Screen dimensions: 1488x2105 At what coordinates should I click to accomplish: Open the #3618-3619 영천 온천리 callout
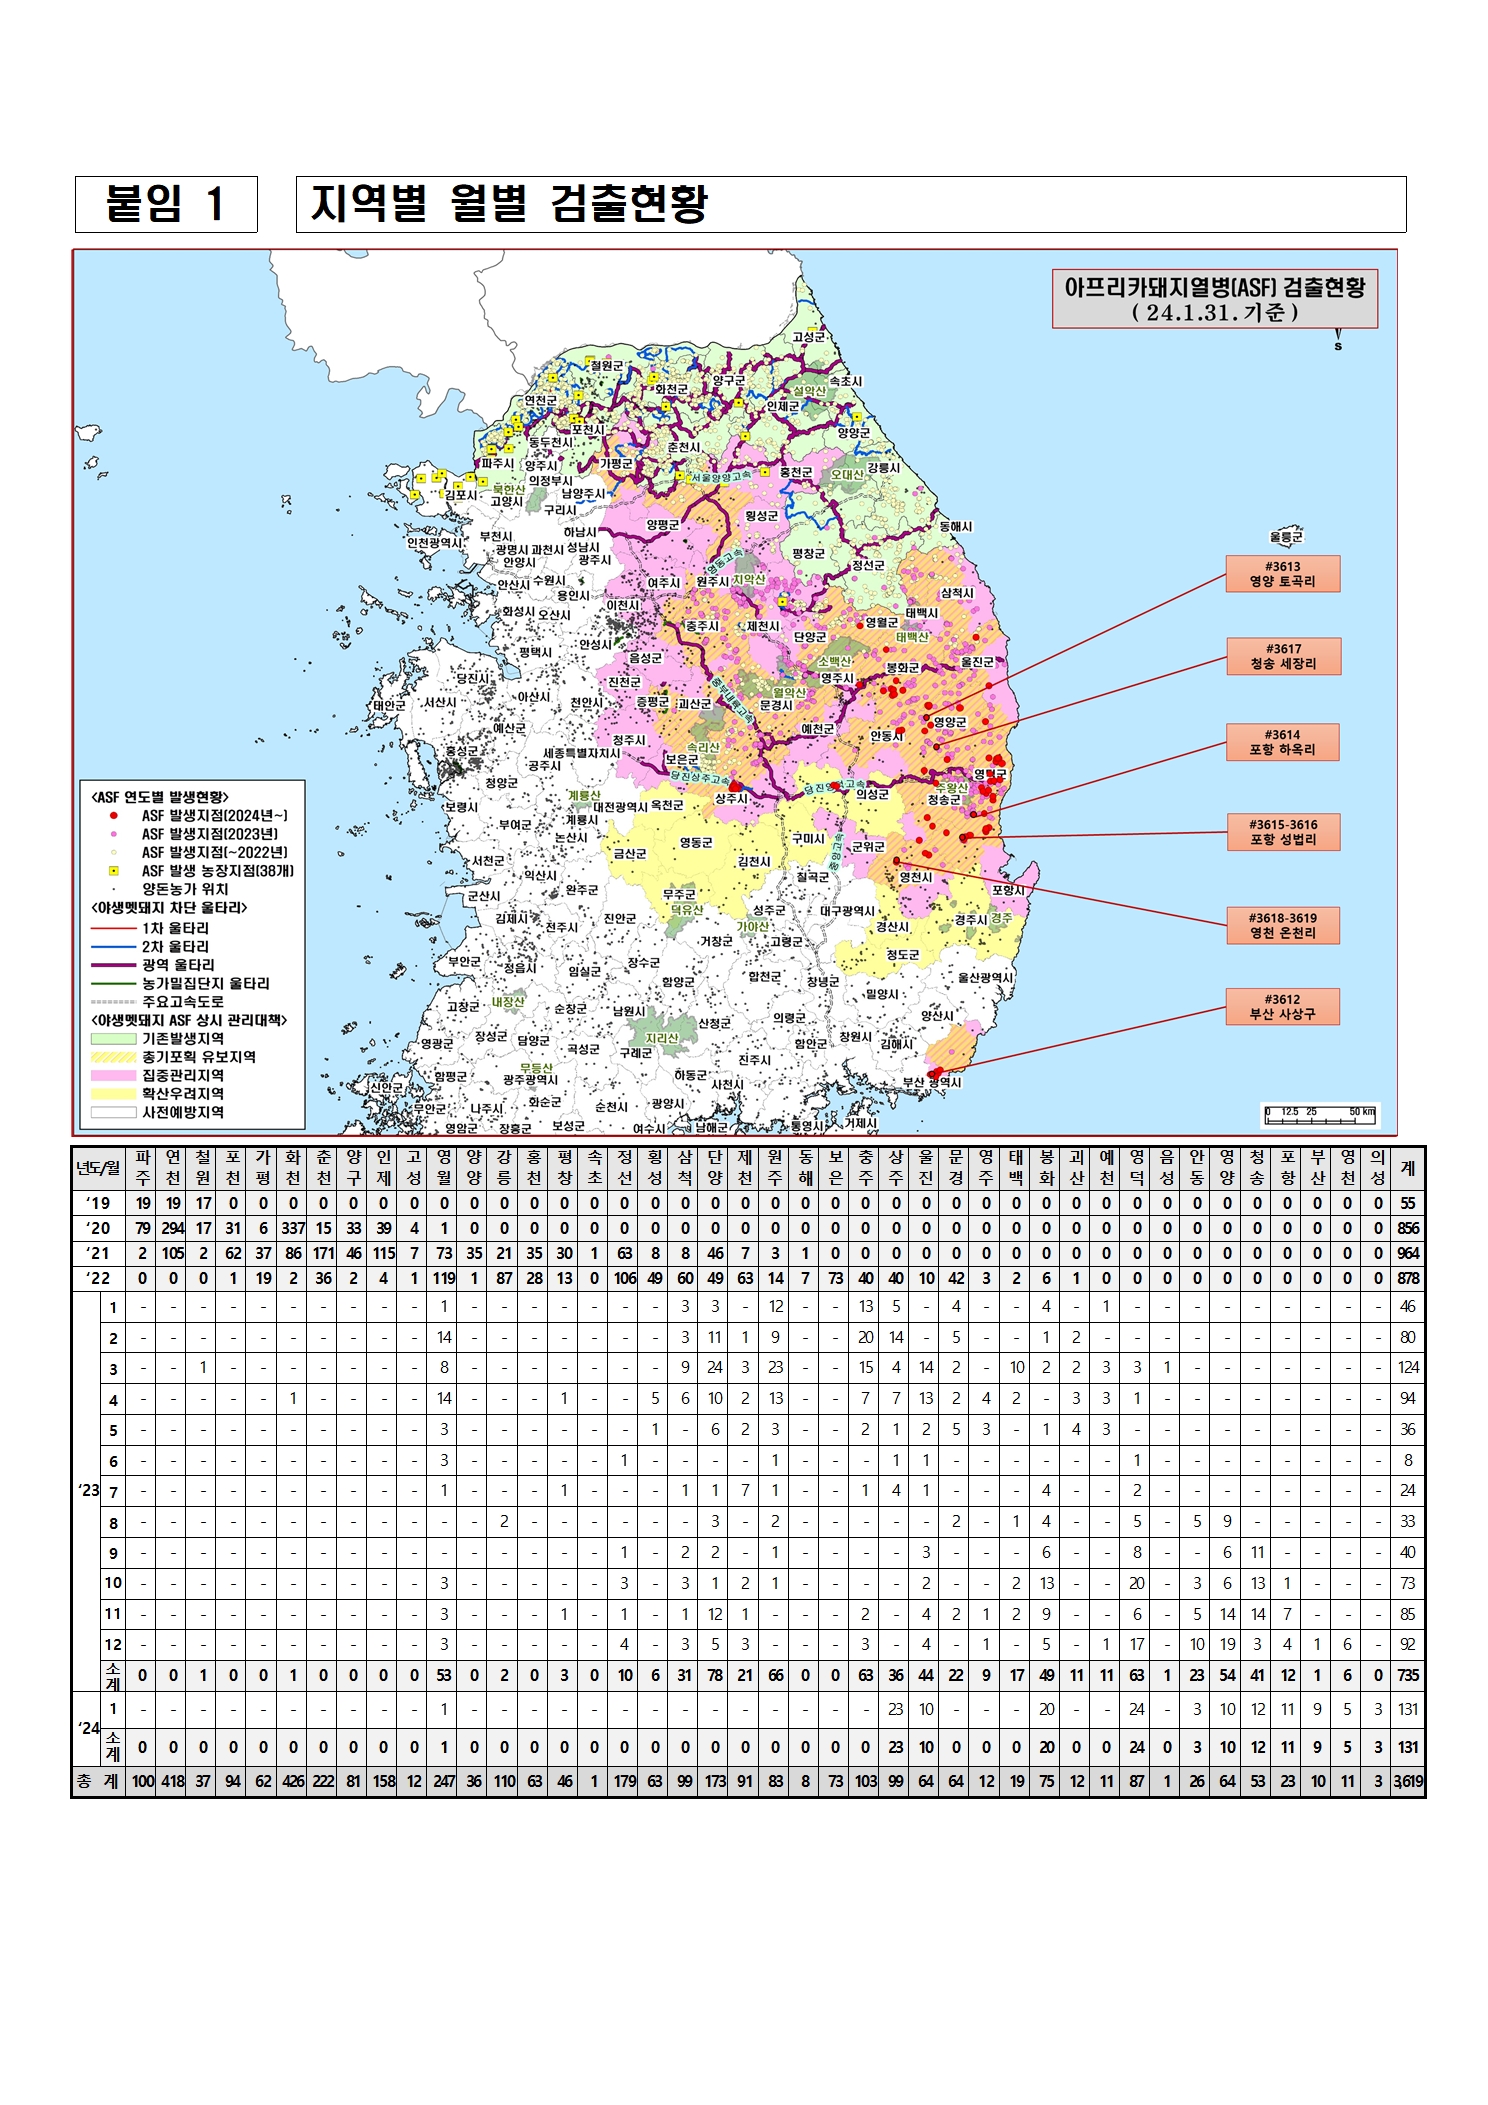(1282, 925)
